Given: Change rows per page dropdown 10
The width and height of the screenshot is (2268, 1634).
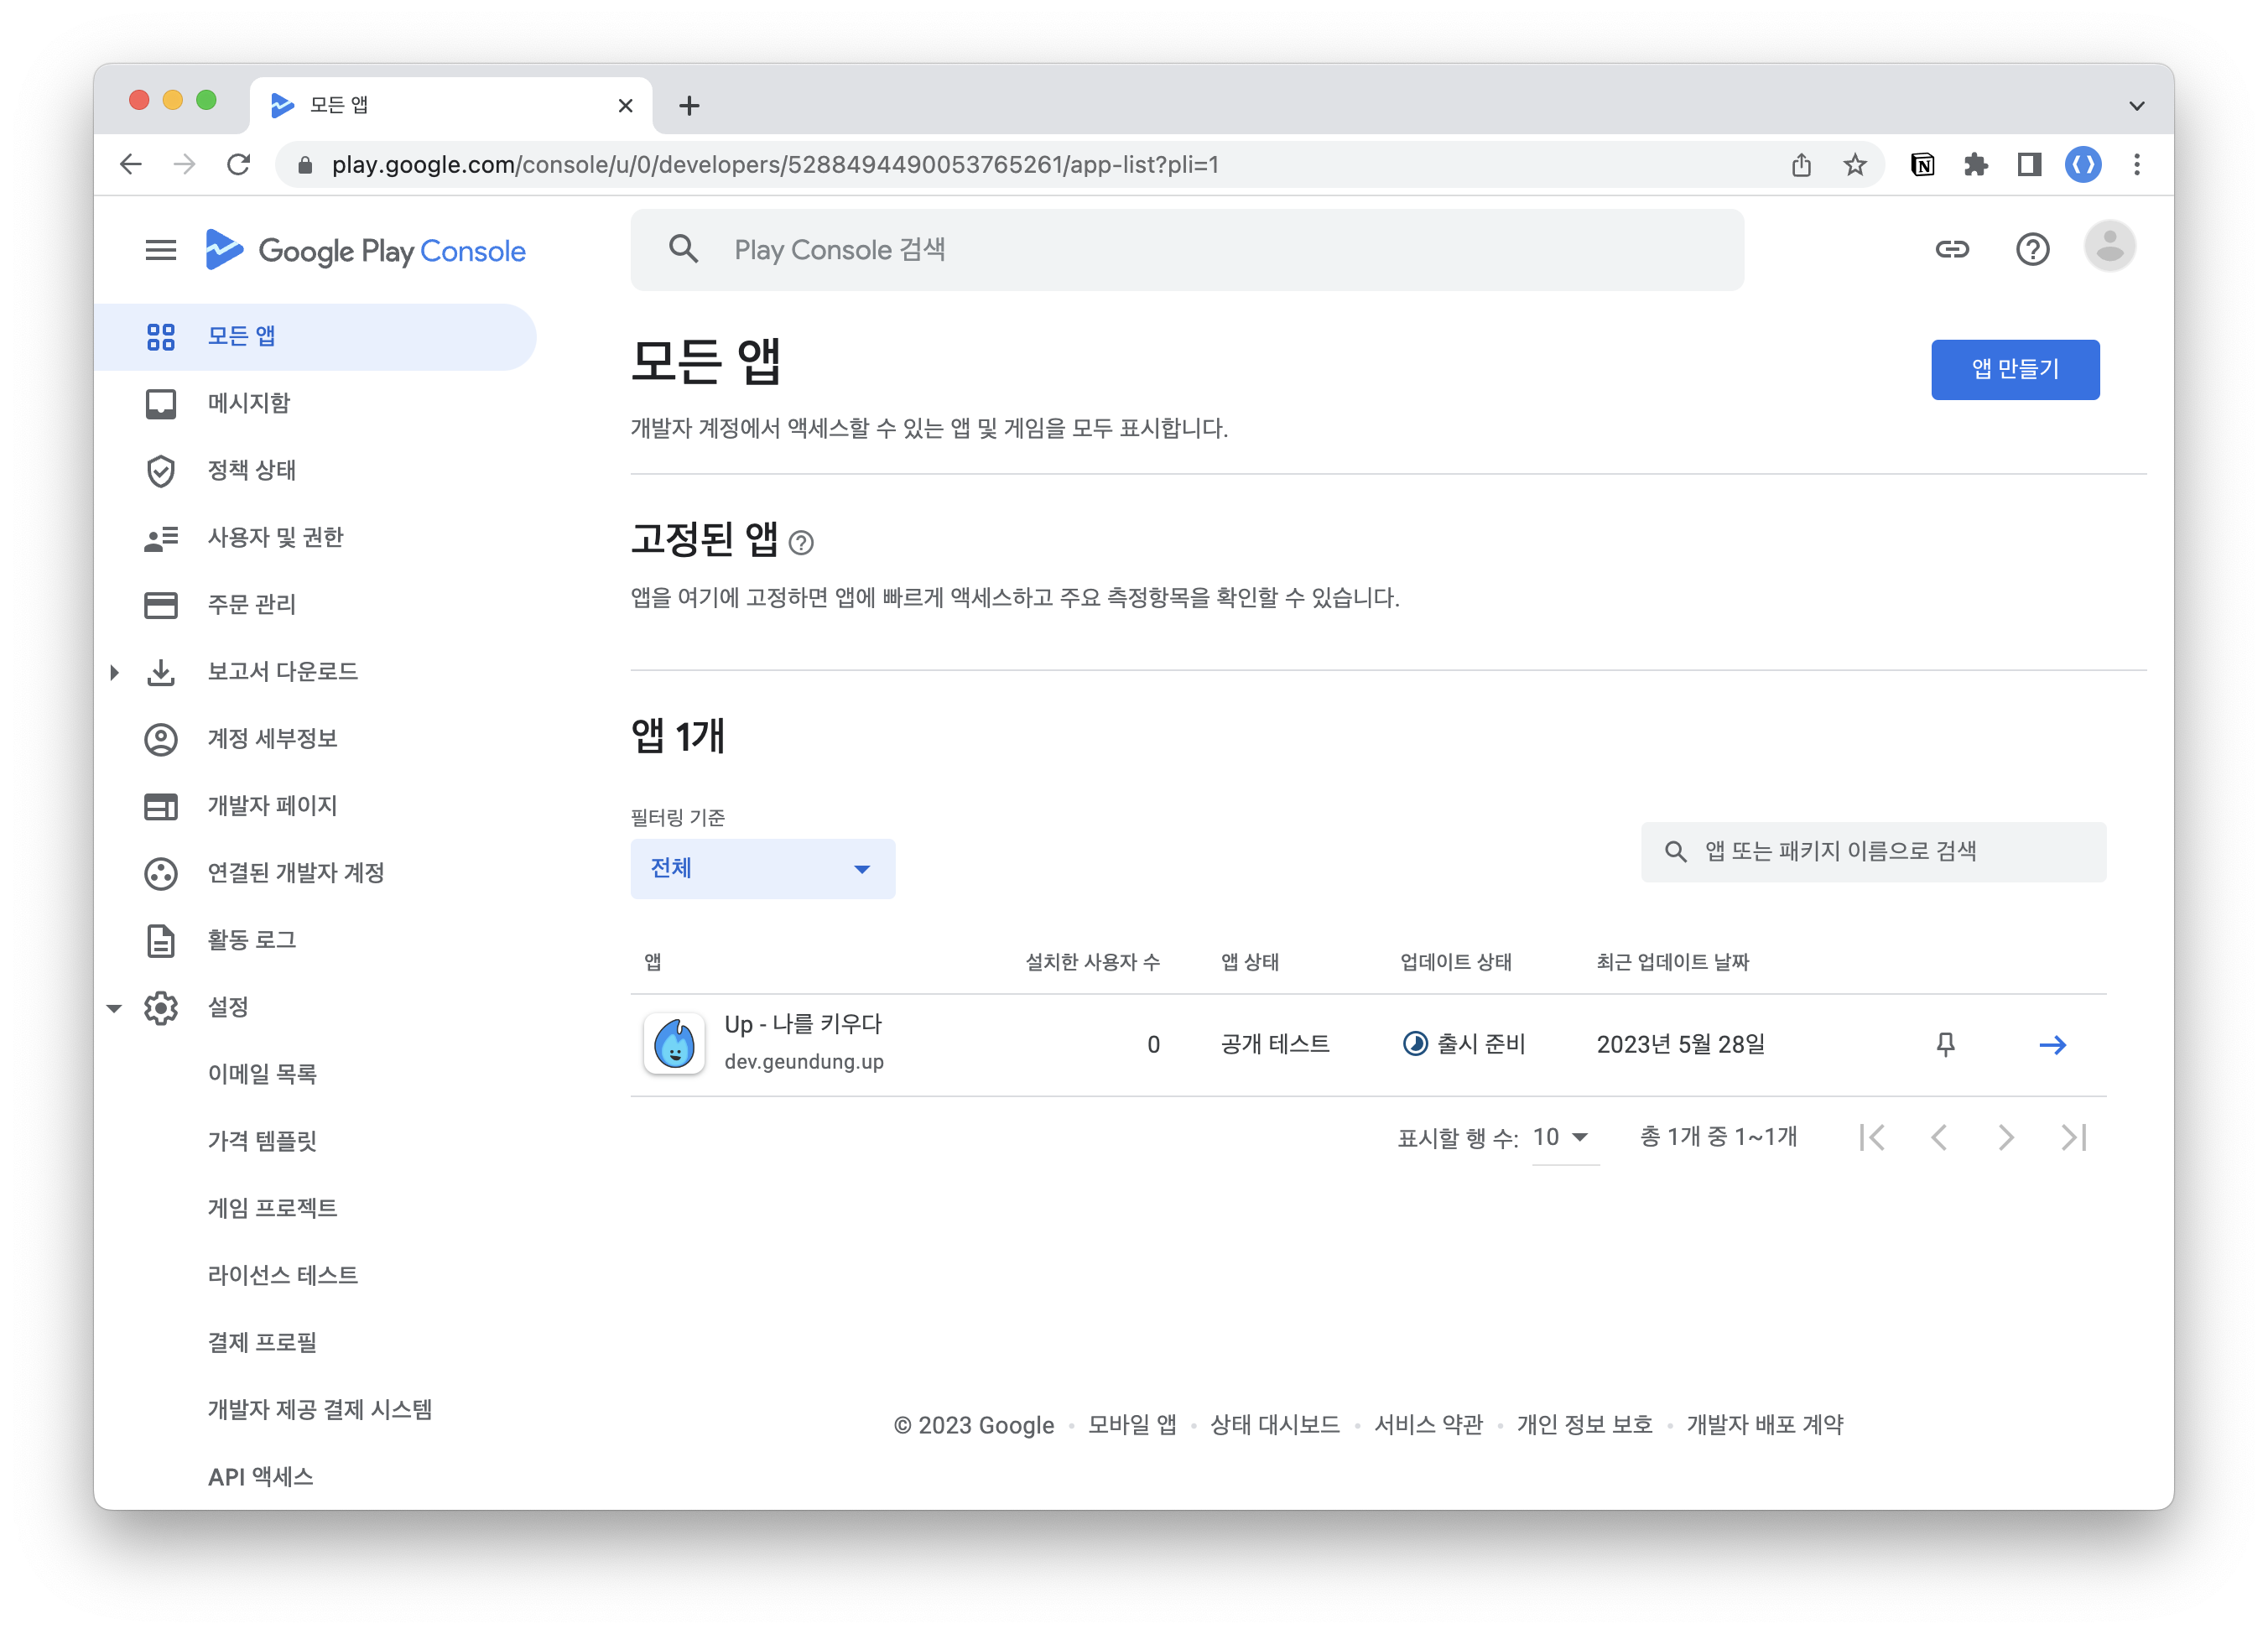Looking at the screenshot, I should coord(1563,1137).
